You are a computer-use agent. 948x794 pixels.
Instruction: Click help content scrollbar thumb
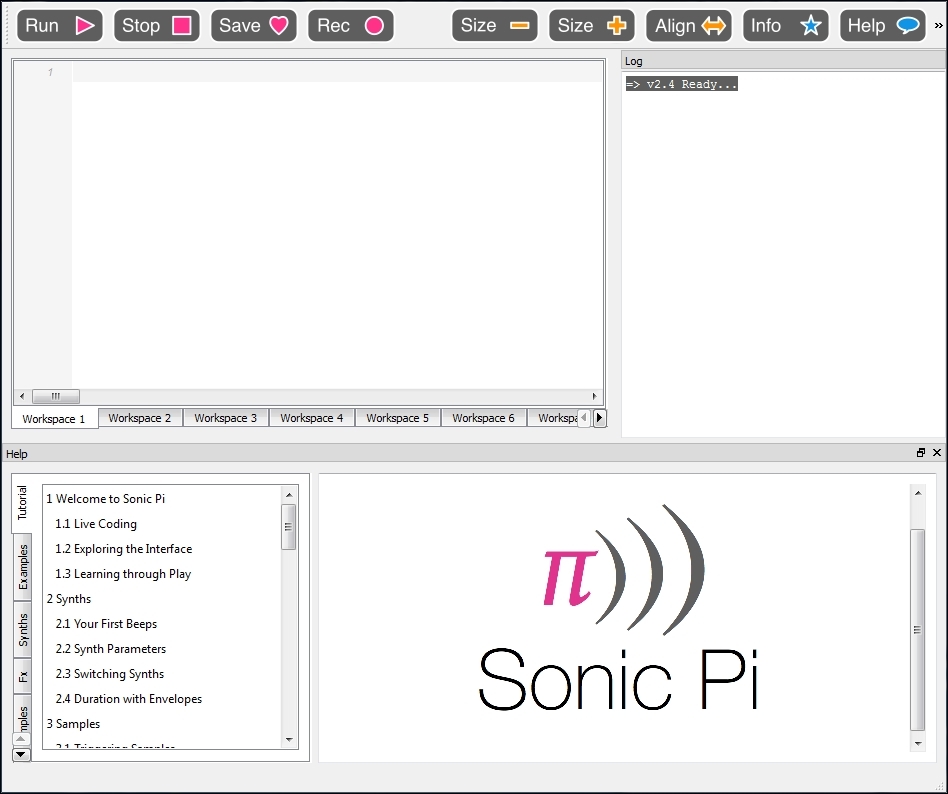click(x=918, y=630)
